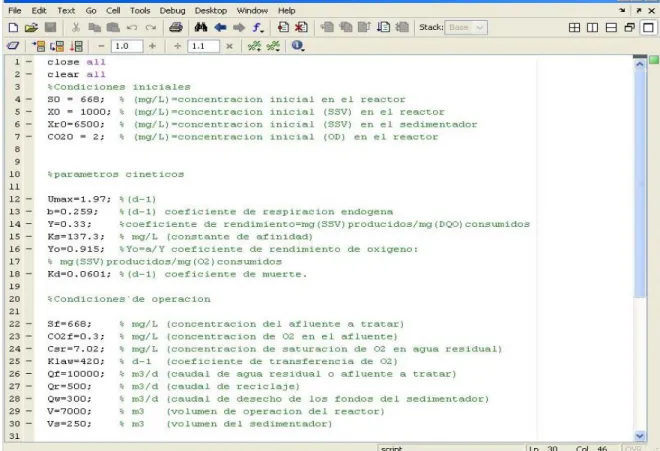660x451 pixels.
Task: Open the Debug menu
Action: click(x=173, y=11)
